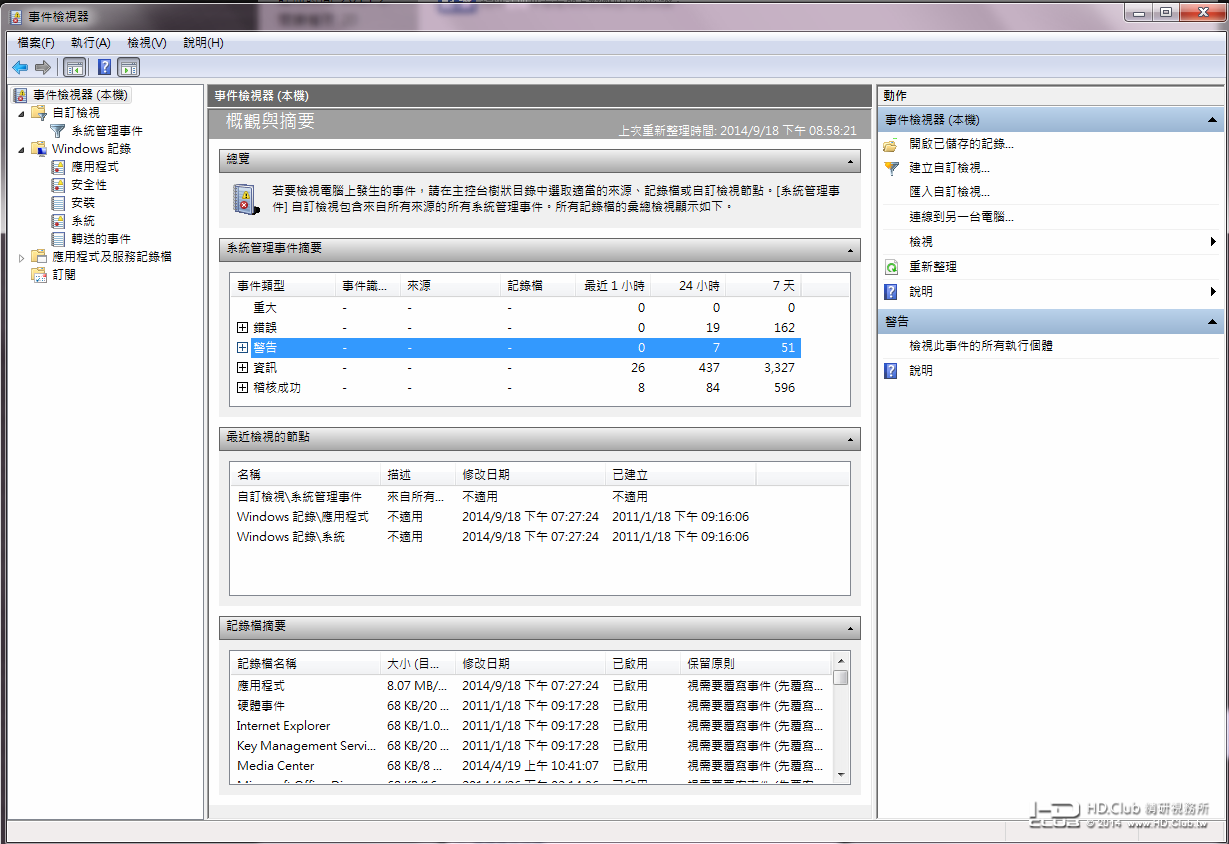Image resolution: width=1229 pixels, height=844 pixels.
Task: Expand 稽核成功 event type row
Action: pyautogui.click(x=242, y=388)
